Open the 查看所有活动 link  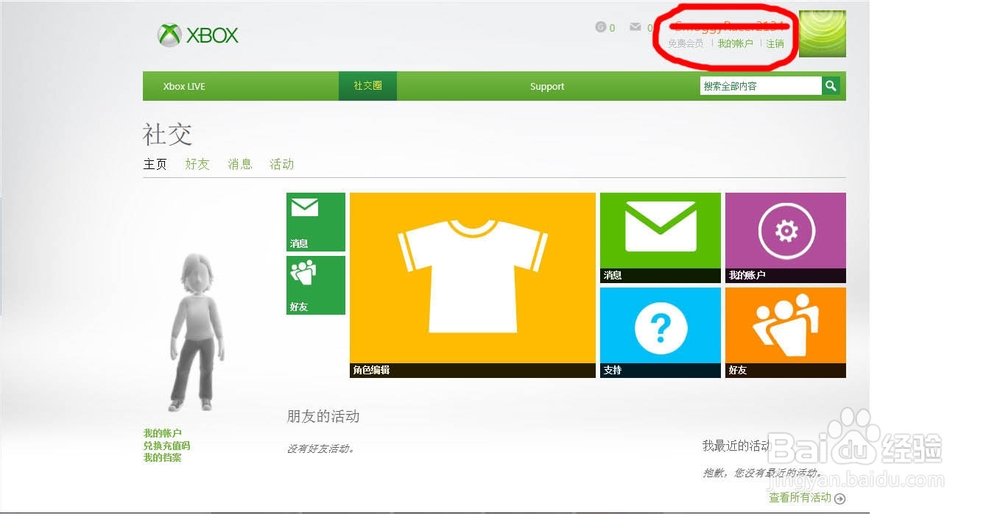(800, 497)
